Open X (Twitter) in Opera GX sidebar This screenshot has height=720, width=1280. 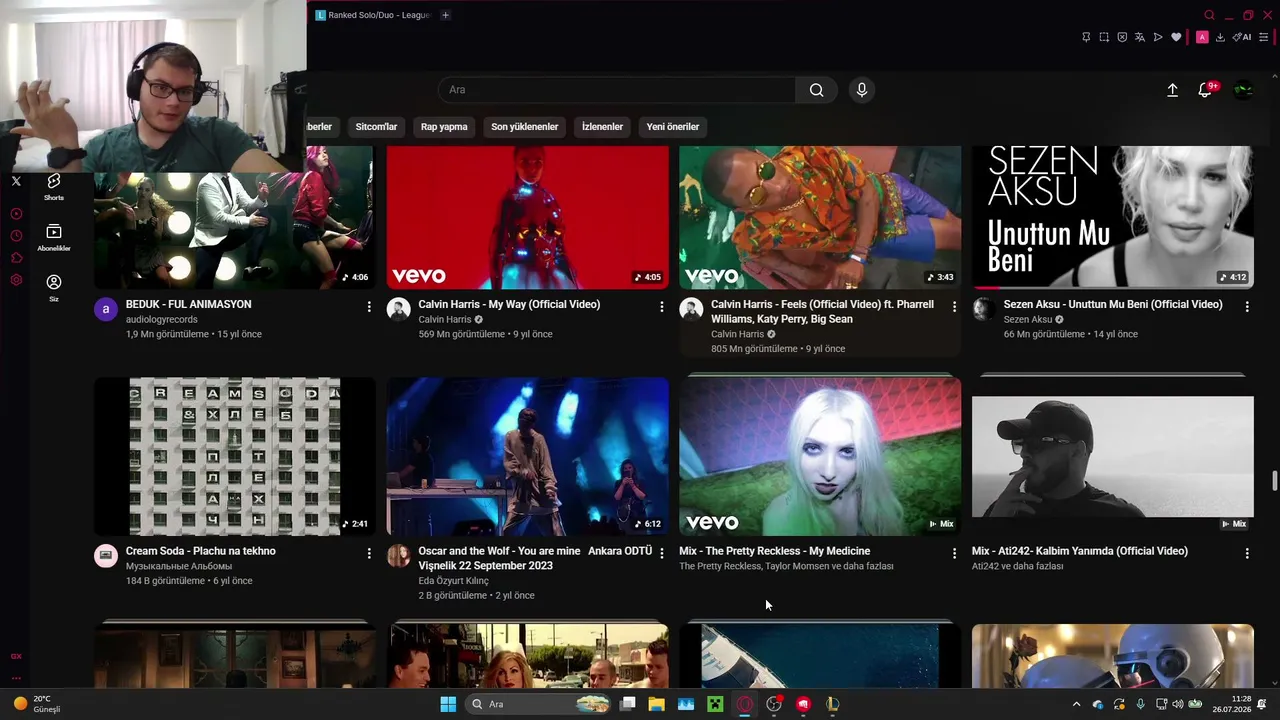click(16, 181)
